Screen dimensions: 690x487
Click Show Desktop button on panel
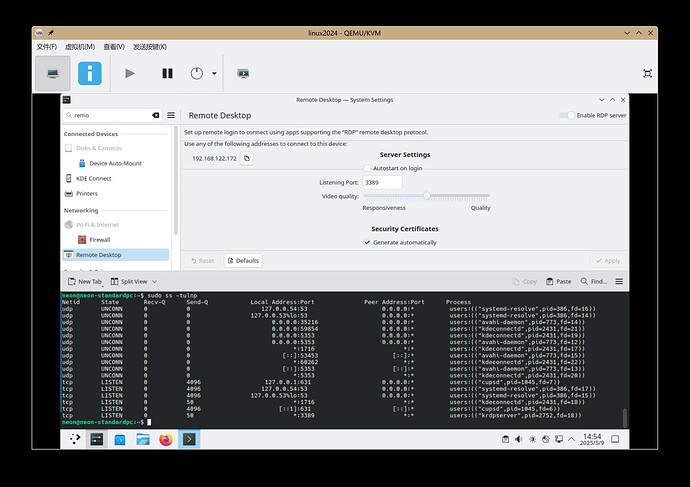[615, 439]
